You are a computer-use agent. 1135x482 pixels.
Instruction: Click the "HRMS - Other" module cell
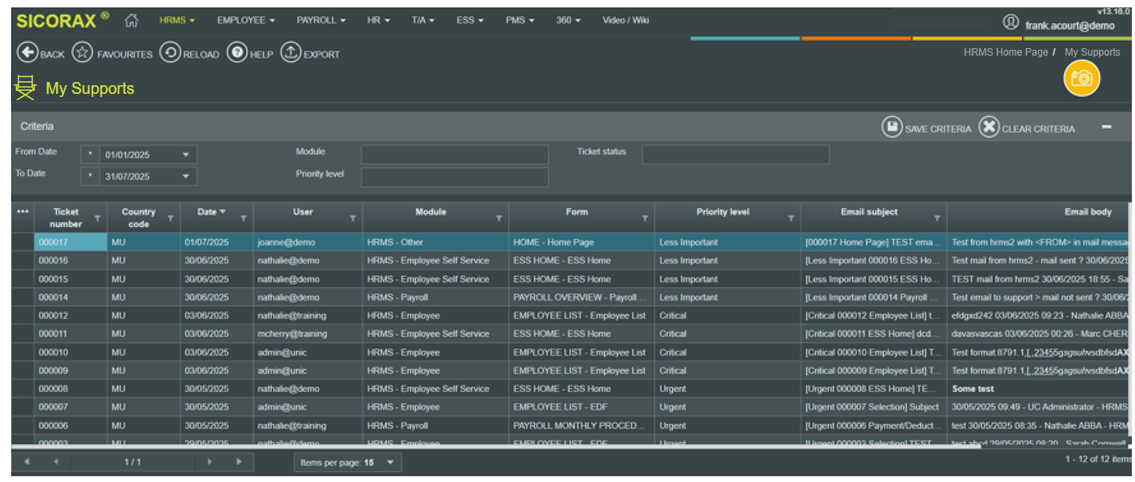(x=436, y=242)
